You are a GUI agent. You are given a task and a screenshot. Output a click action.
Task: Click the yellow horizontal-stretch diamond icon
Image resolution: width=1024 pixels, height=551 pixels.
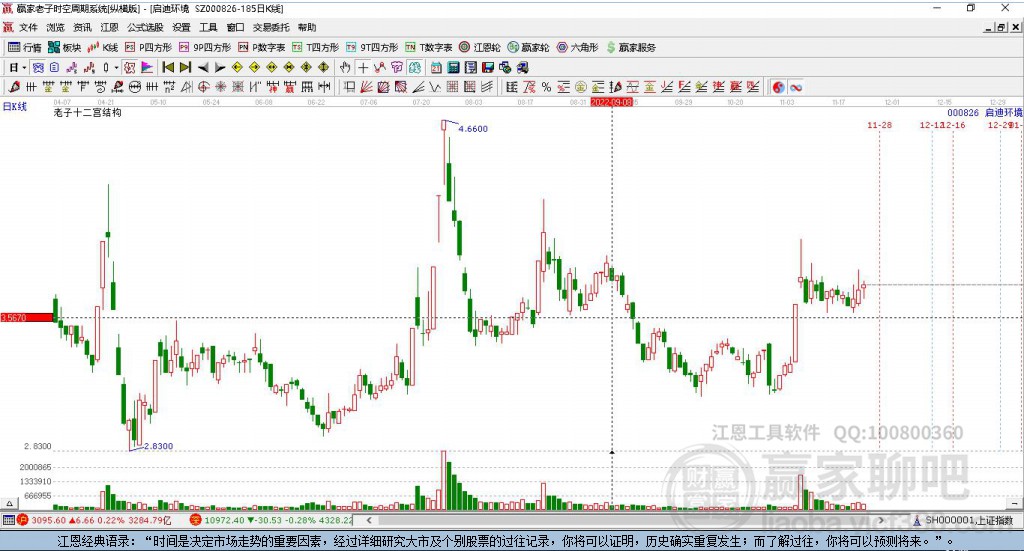tap(272, 67)
